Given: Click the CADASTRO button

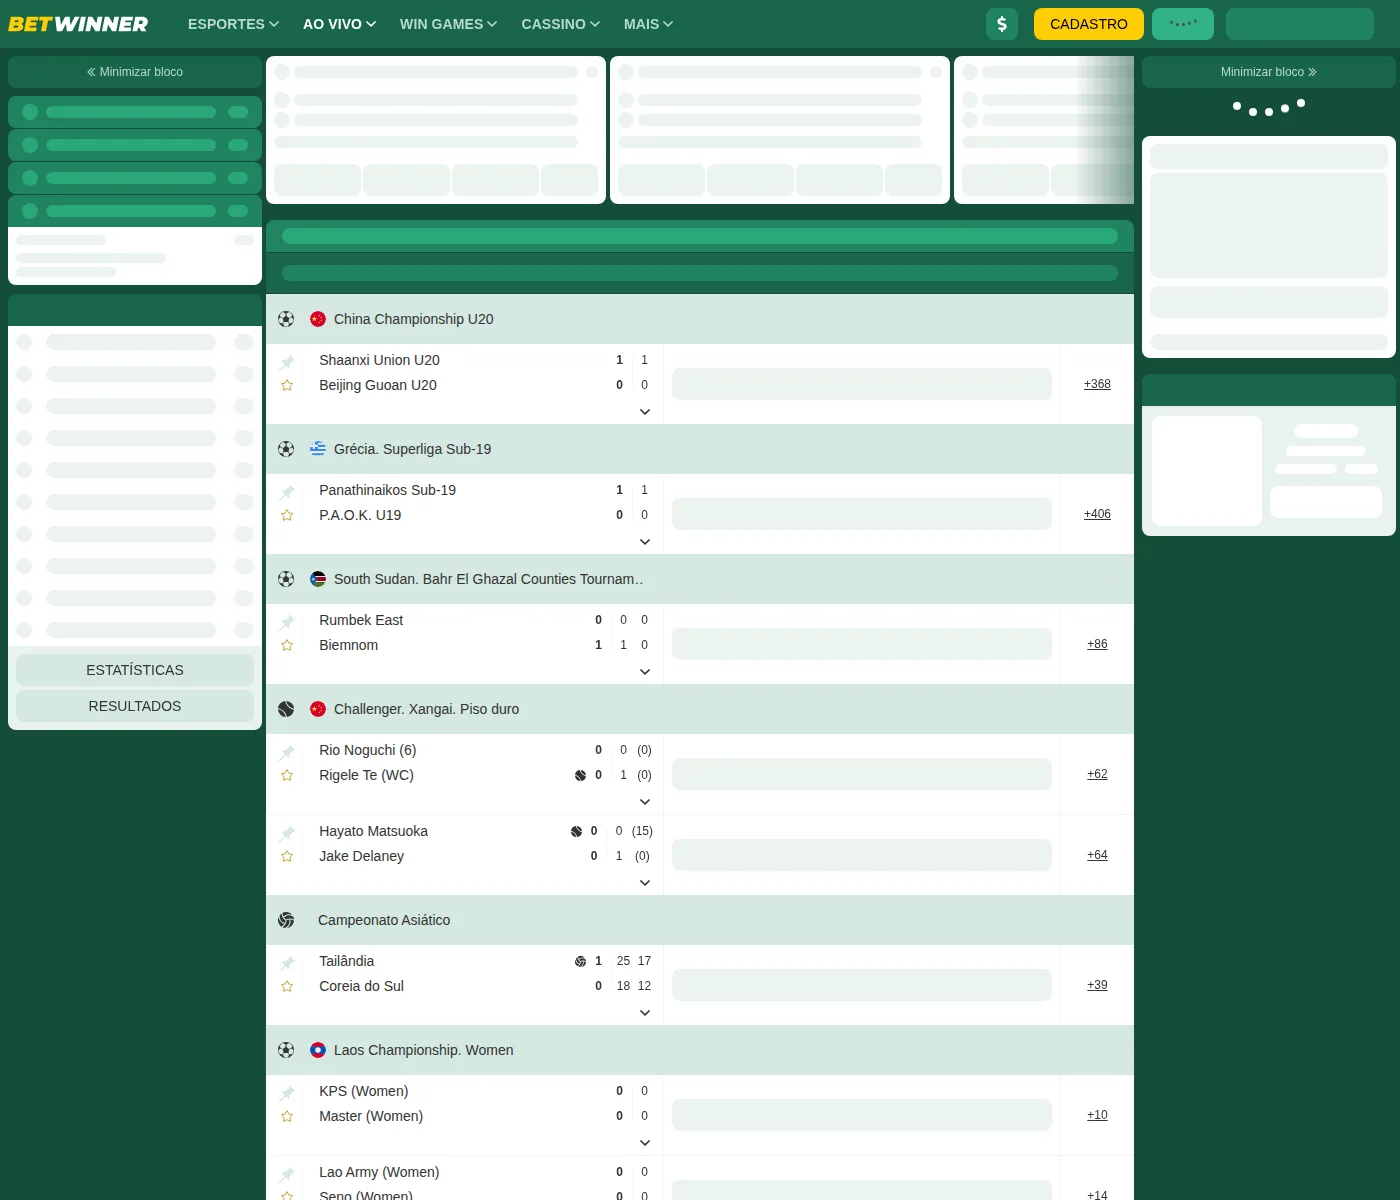Looking at the screenshot, I should (1089, 24).
